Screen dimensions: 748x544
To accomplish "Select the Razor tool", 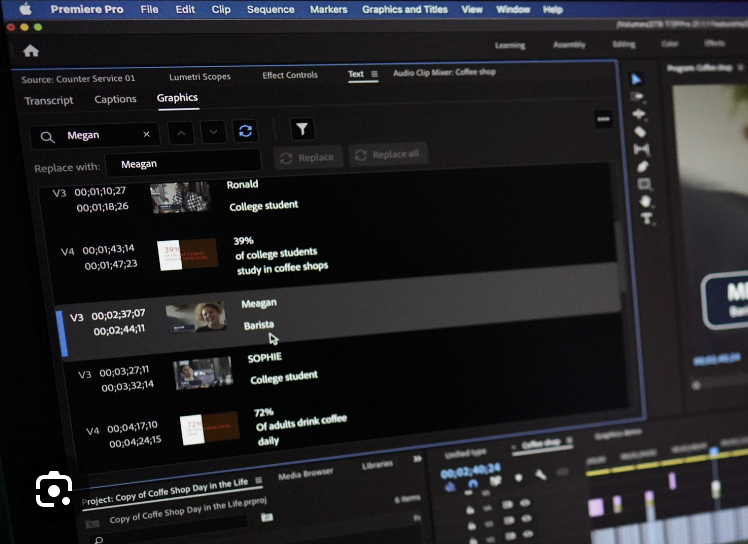I will (640, 131).
